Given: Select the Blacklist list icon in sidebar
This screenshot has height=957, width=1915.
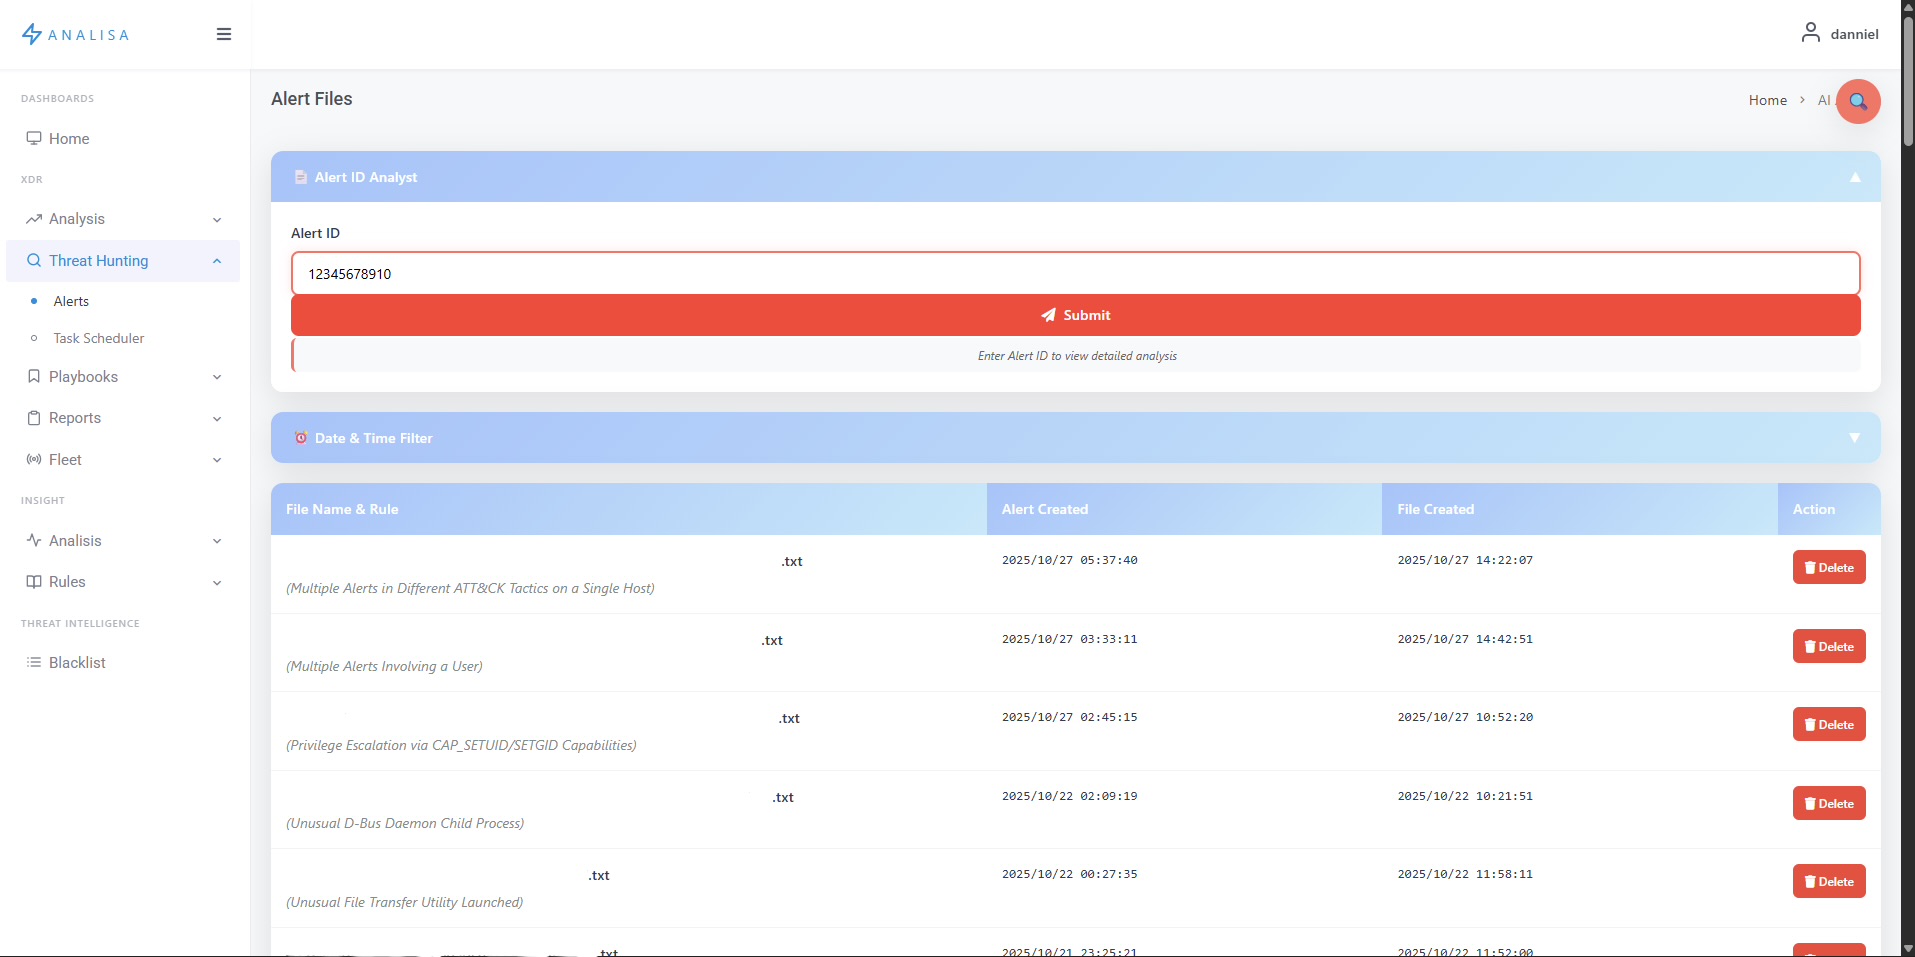Looking at the screenshot, I should tap(33, 662).
